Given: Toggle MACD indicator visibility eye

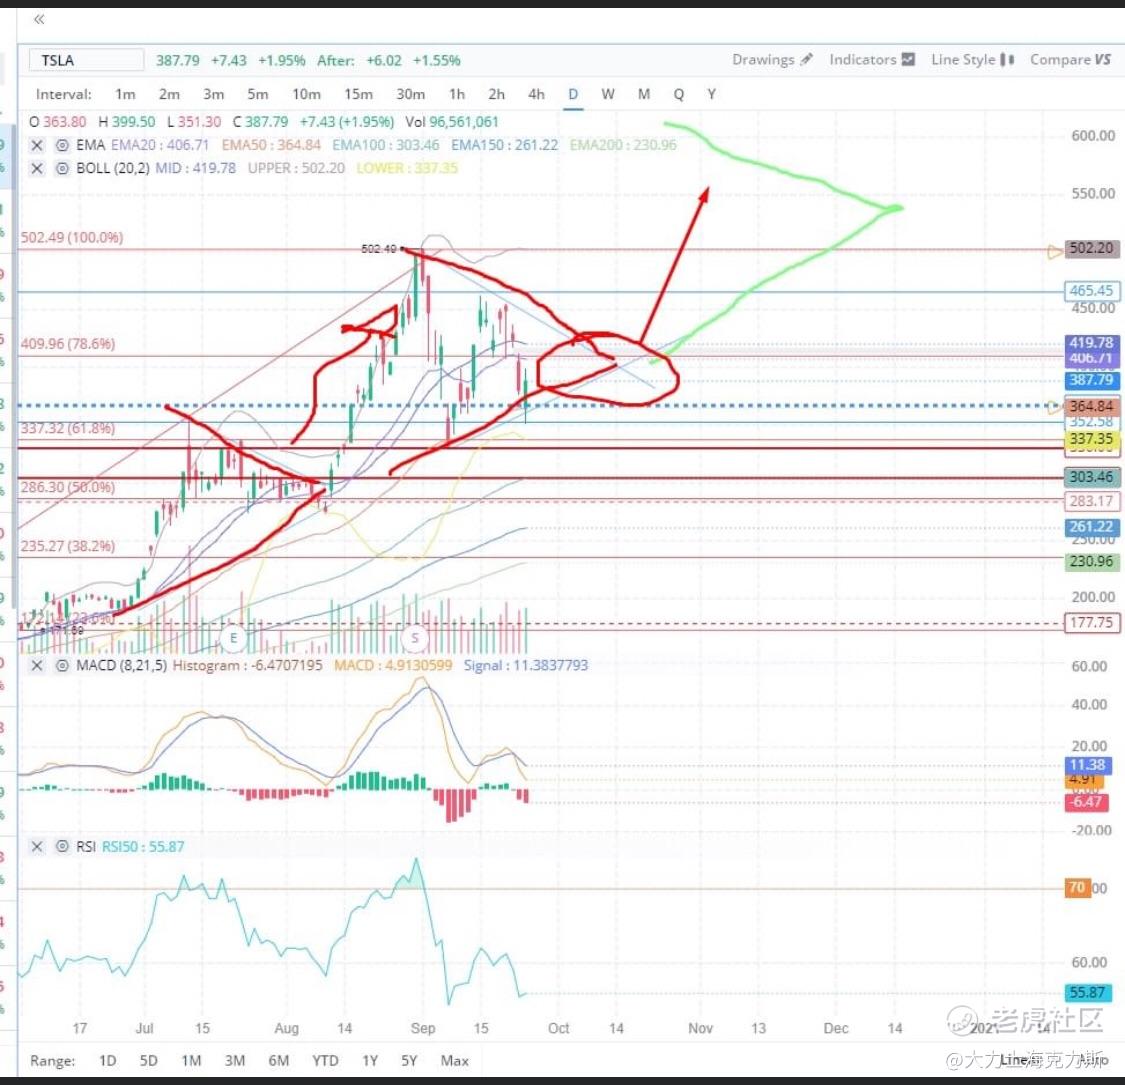Looking at the screenshot, I should click(x=62, y=666).
